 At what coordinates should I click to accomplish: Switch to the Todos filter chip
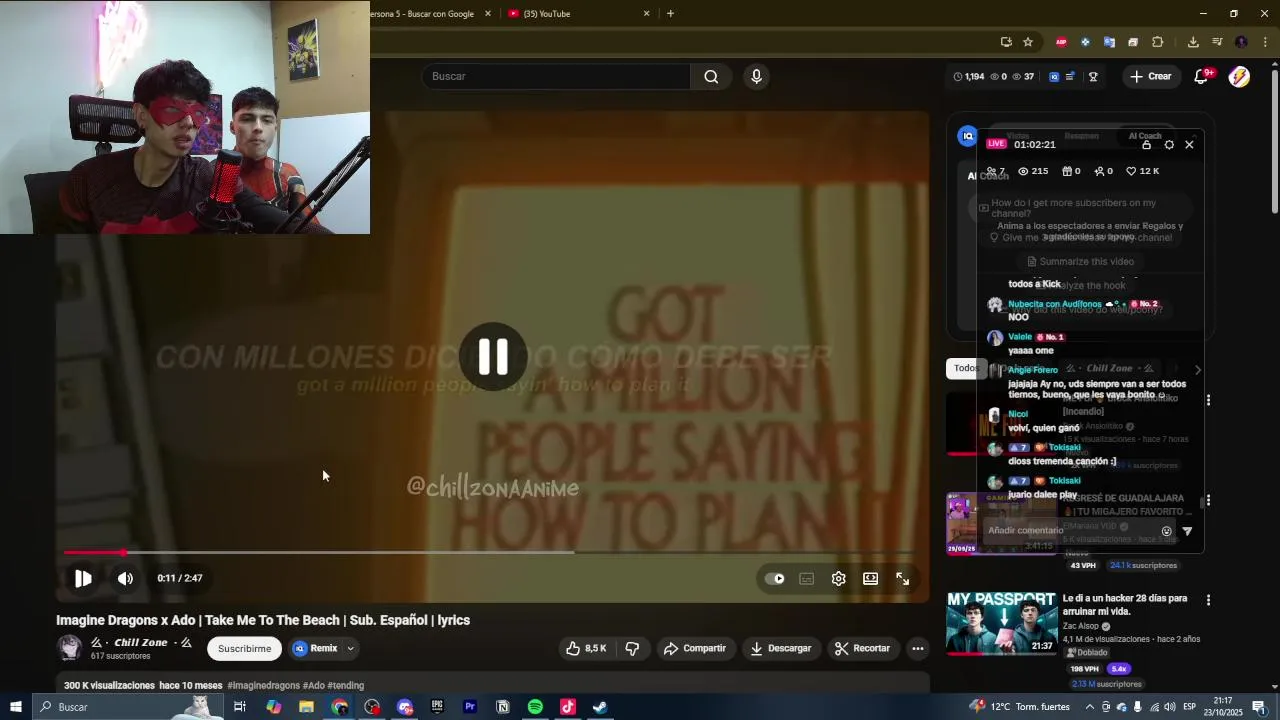(965, 368)
